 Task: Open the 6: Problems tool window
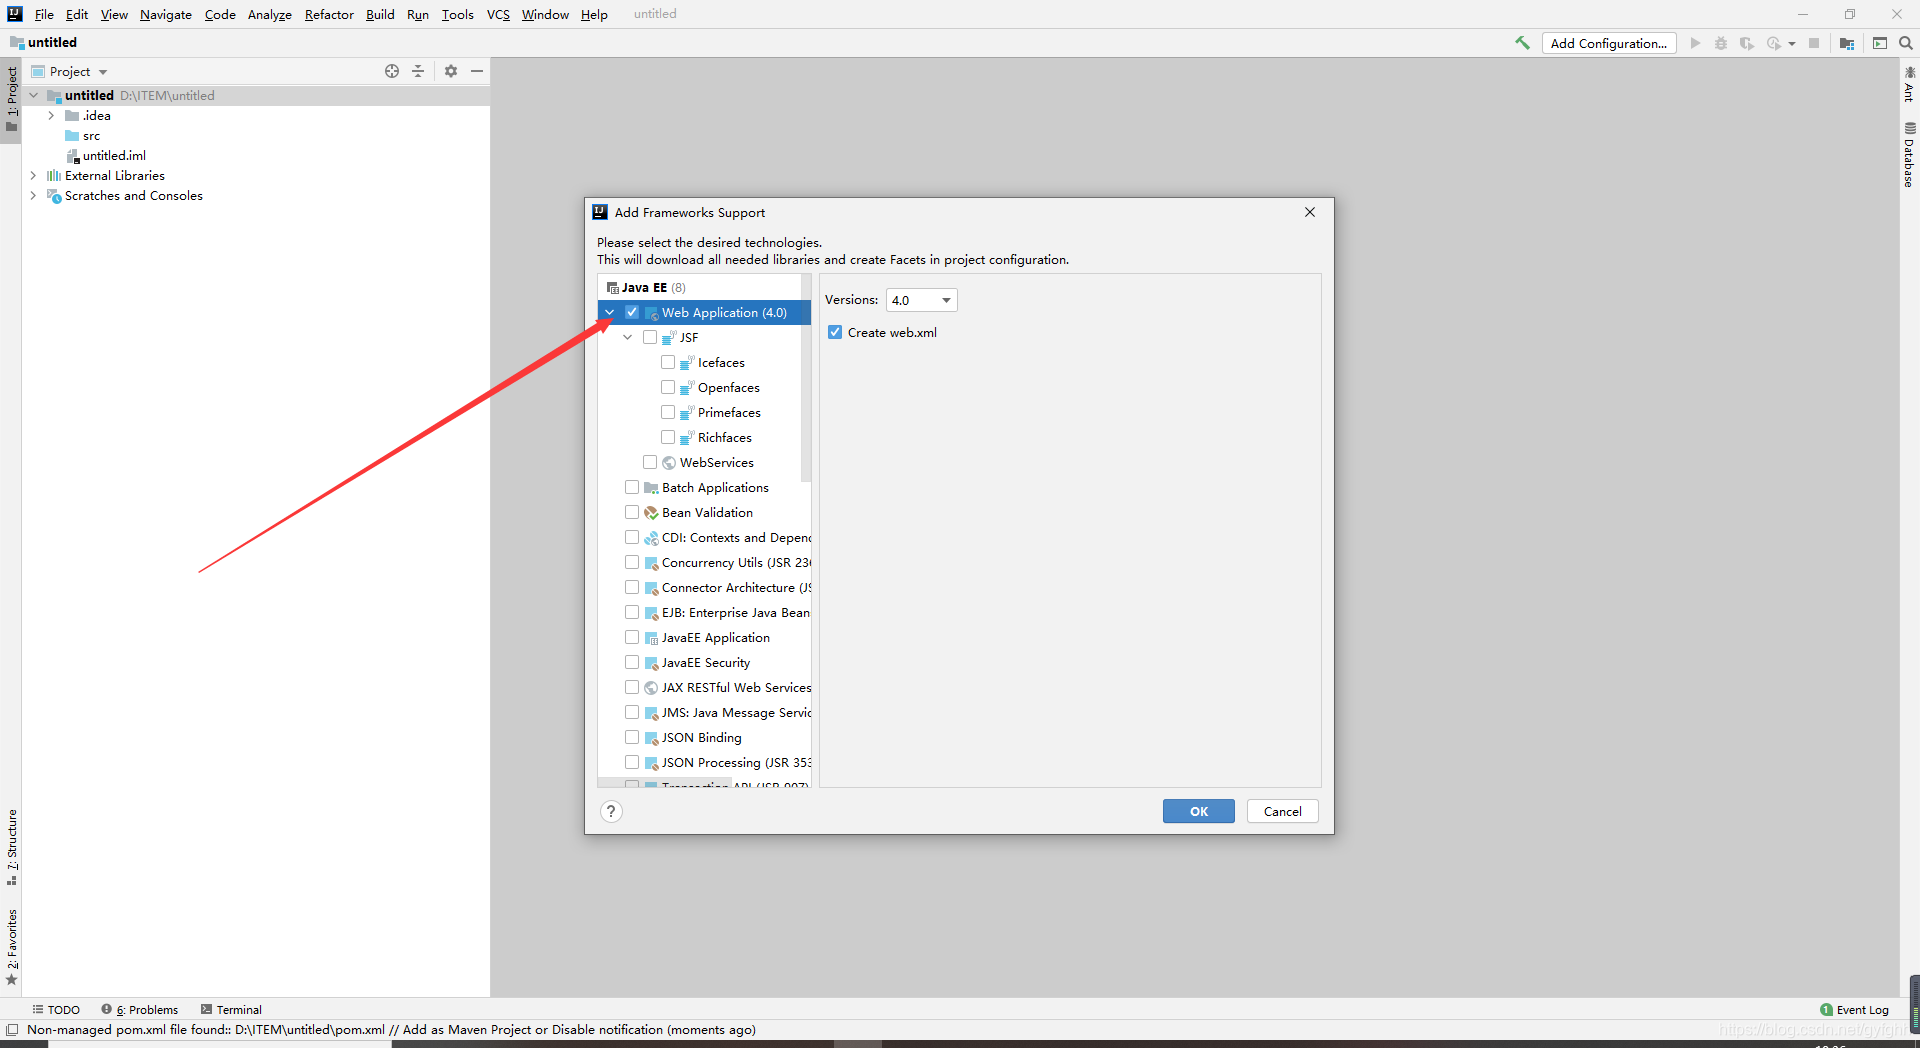pyautogui.click(x=140, y=1009)
